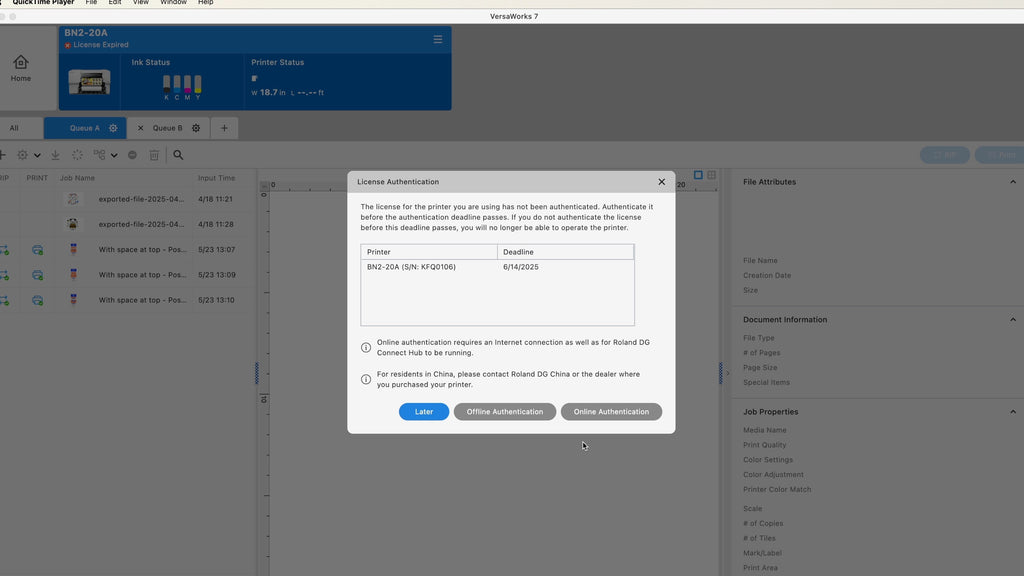Switch to single view layout icon
The image size is (1024, 576).
[x=698, y=175]
